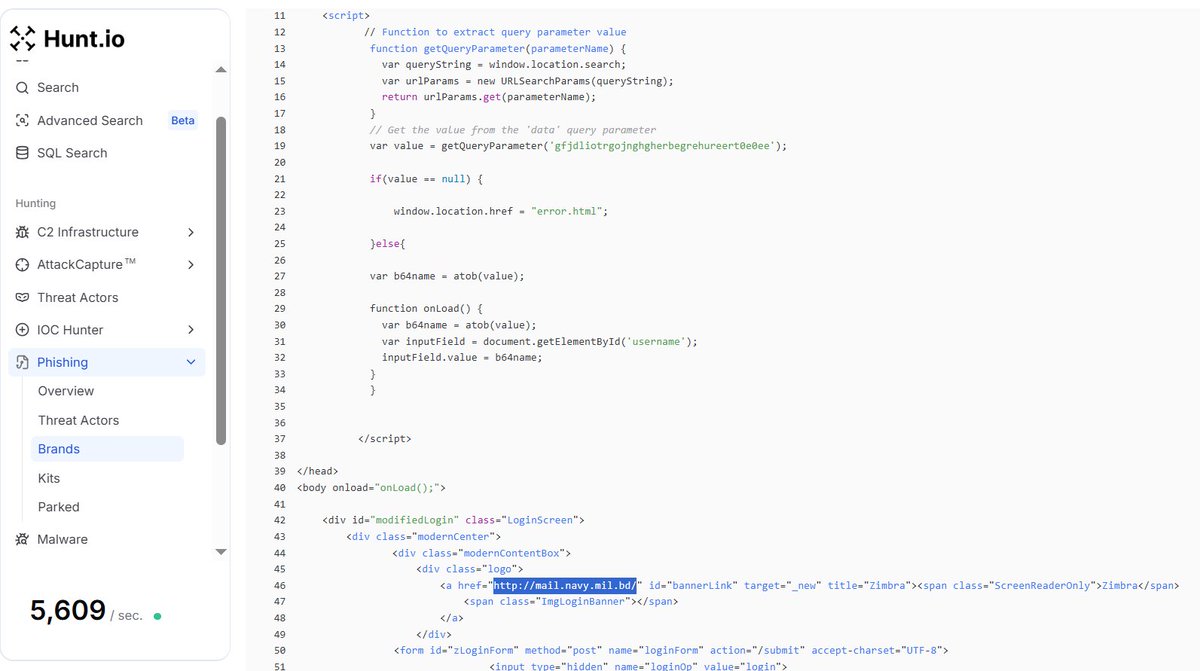
Task: Click the Threat Actors mask icon
Action: pos(22,298)
